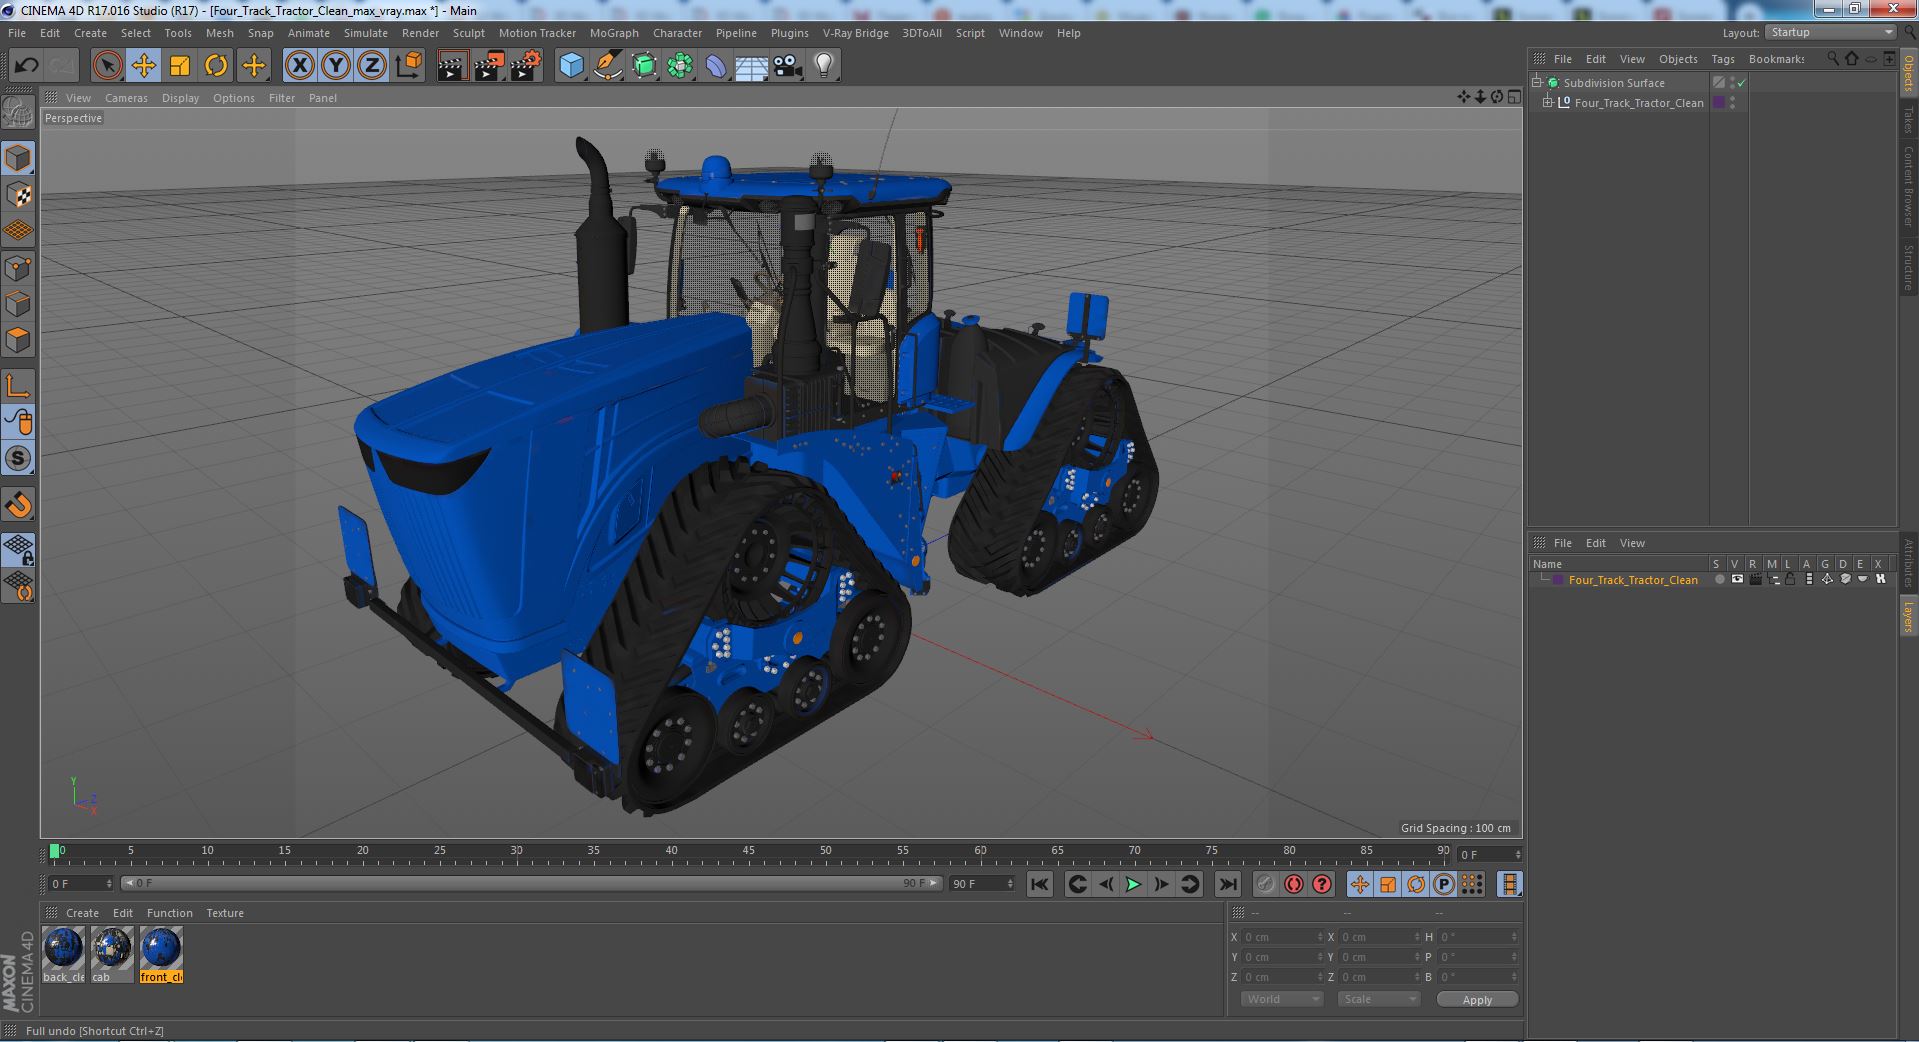This screenshot has width=1919, height=1042.
Task: Go to start of animation
Action: point(1040,884)
